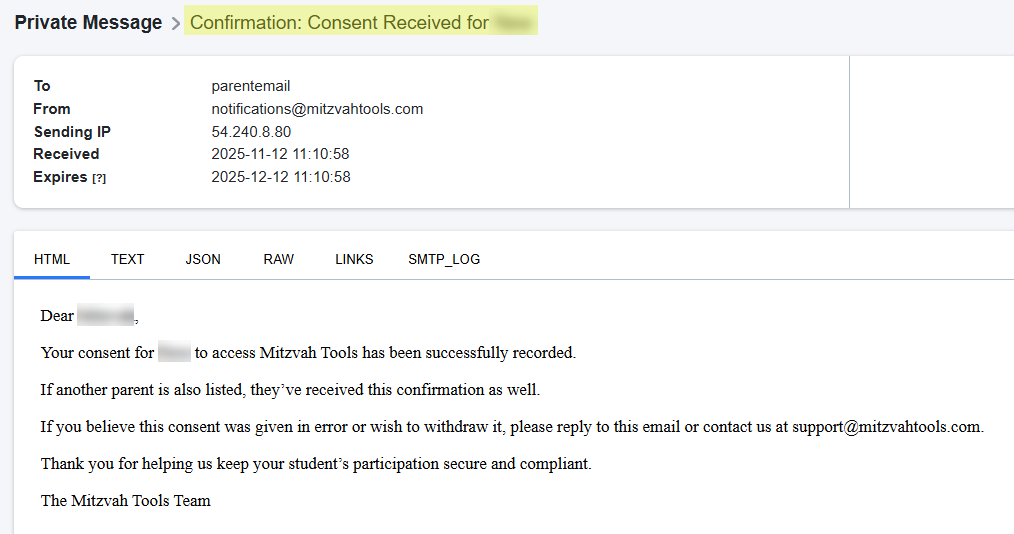Click the Private Message breadcrumb
The height and width of the screenshot is (534, 1014).
tap(88, 22)
